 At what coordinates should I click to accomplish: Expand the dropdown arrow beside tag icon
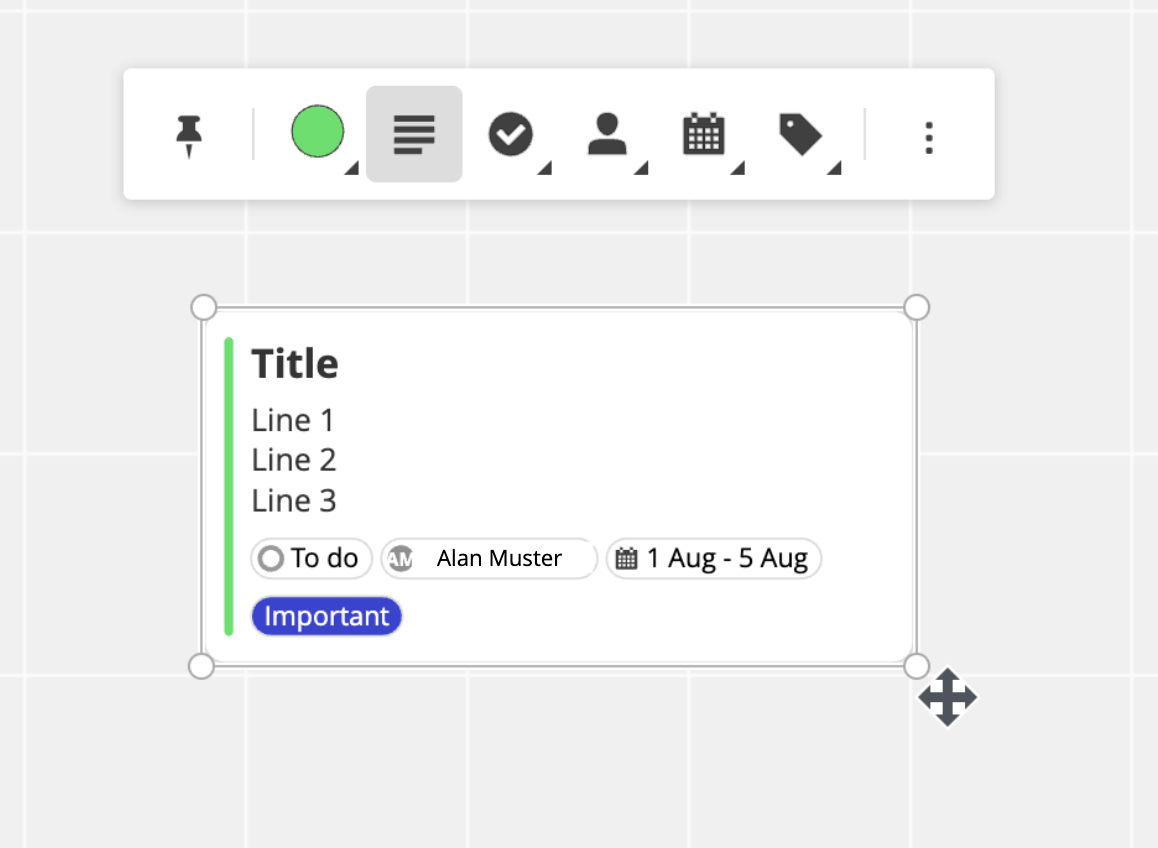pos(833,170)
